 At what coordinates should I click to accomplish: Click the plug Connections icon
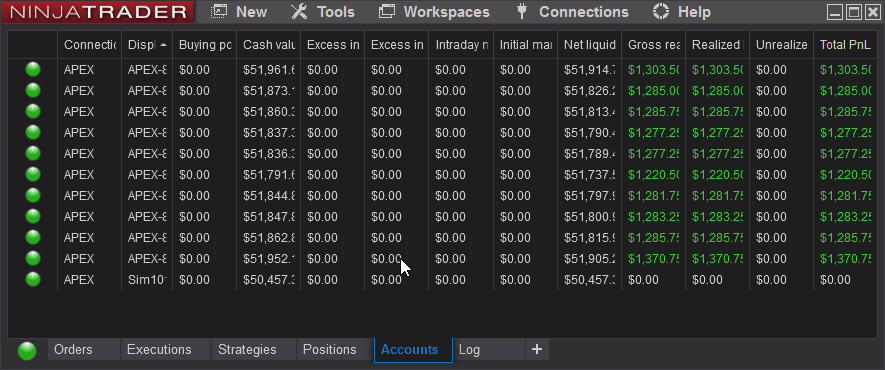tap(522, 12)
